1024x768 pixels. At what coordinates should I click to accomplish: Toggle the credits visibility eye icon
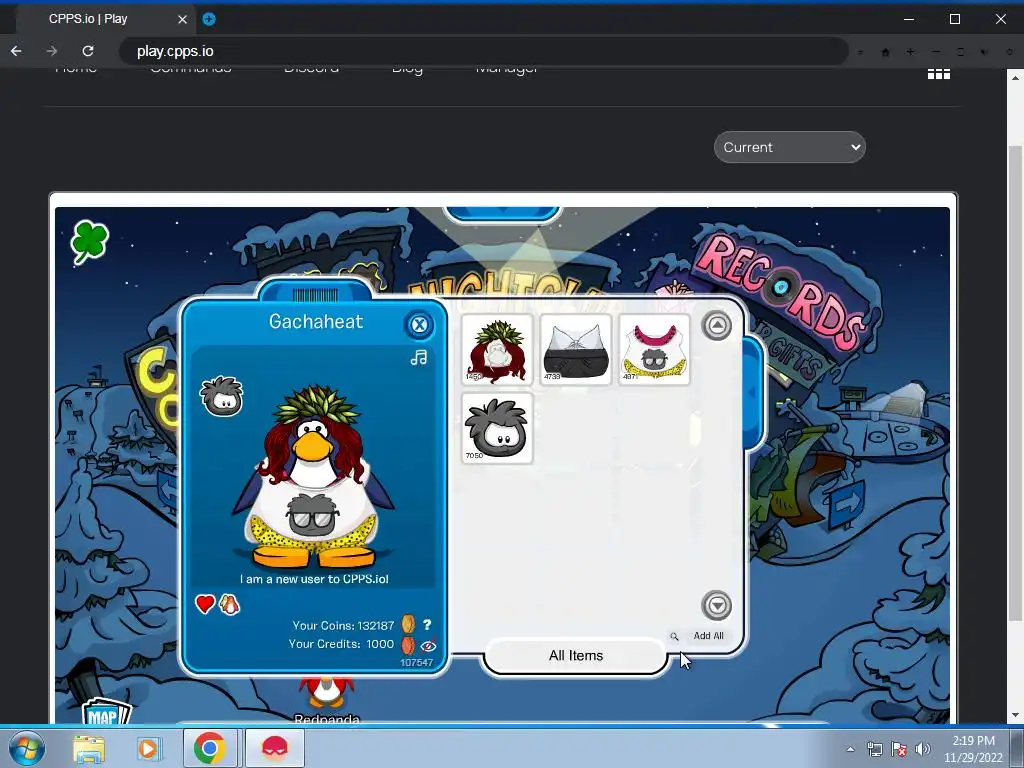(x=428, y=646)
